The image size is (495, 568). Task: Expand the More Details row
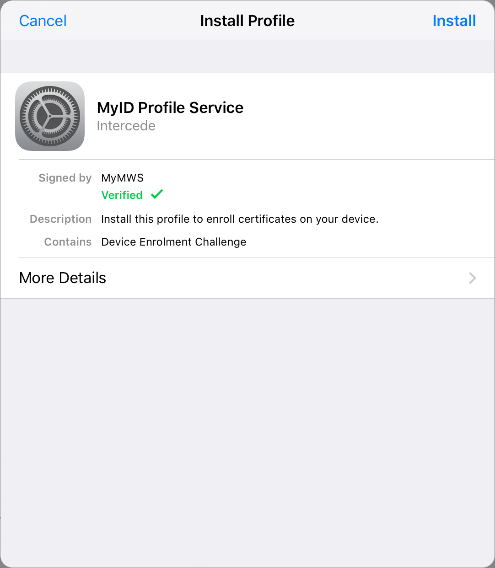248,278
